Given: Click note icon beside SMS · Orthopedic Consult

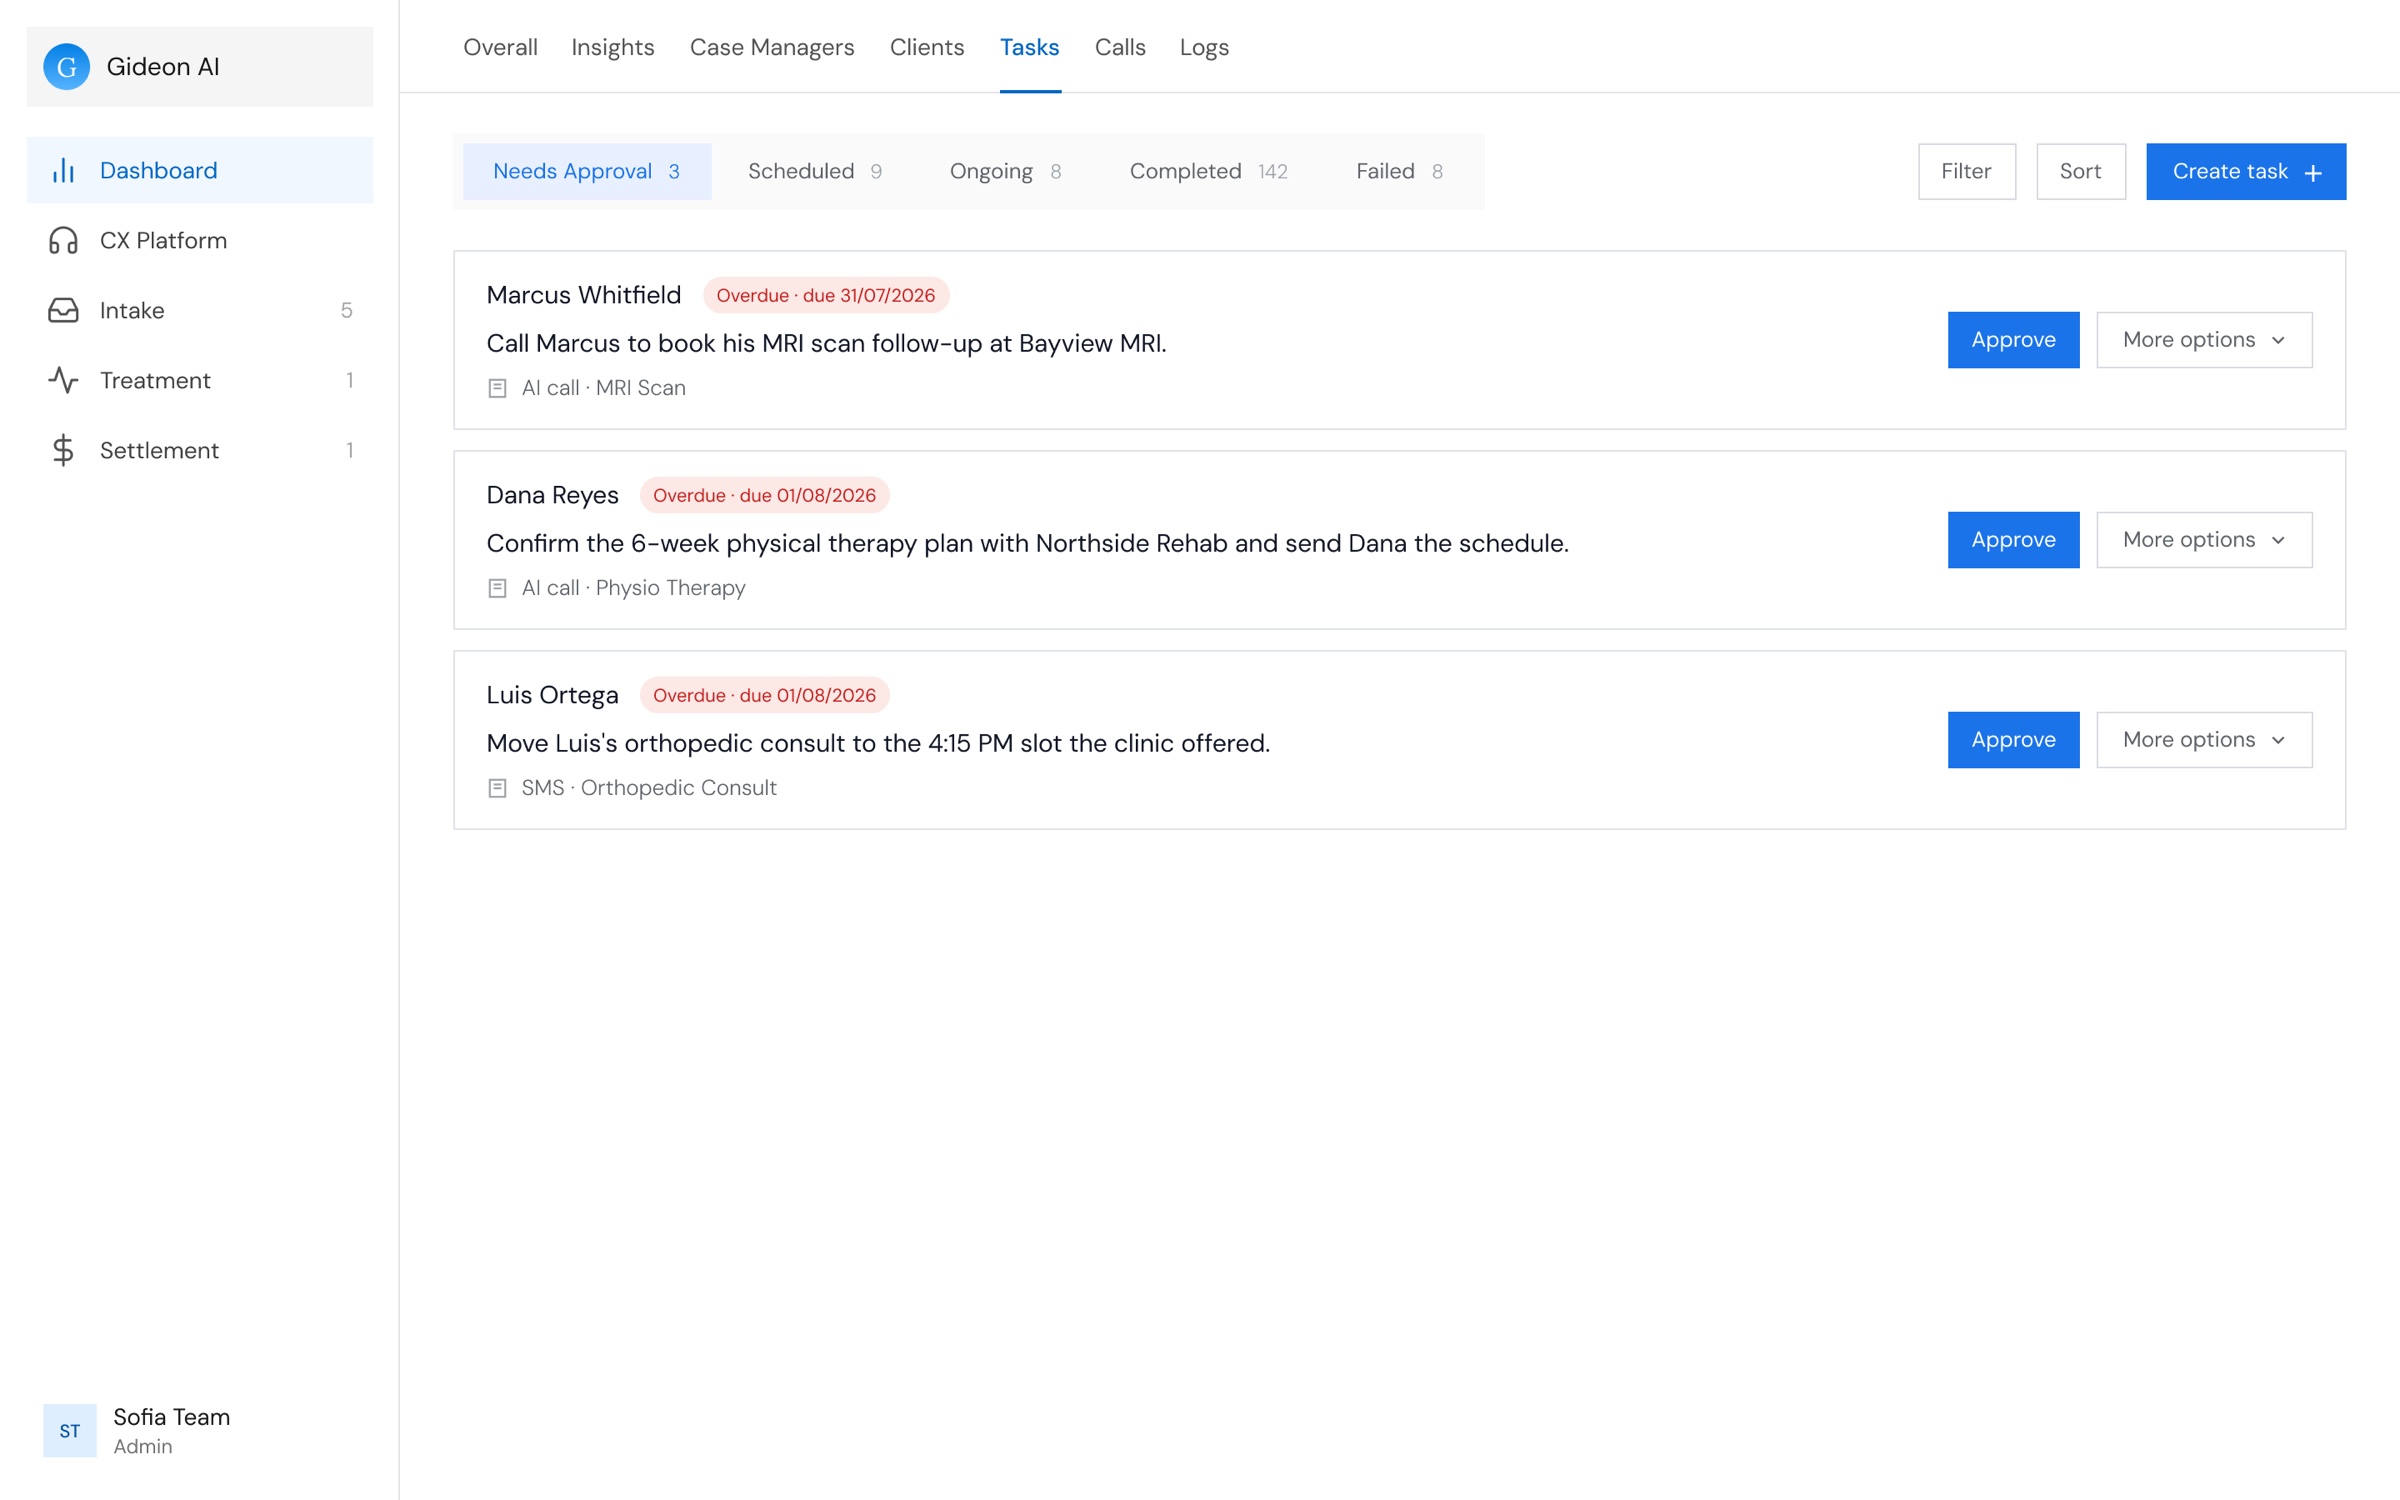Looking at the screenshot, I should pos(497,788).
